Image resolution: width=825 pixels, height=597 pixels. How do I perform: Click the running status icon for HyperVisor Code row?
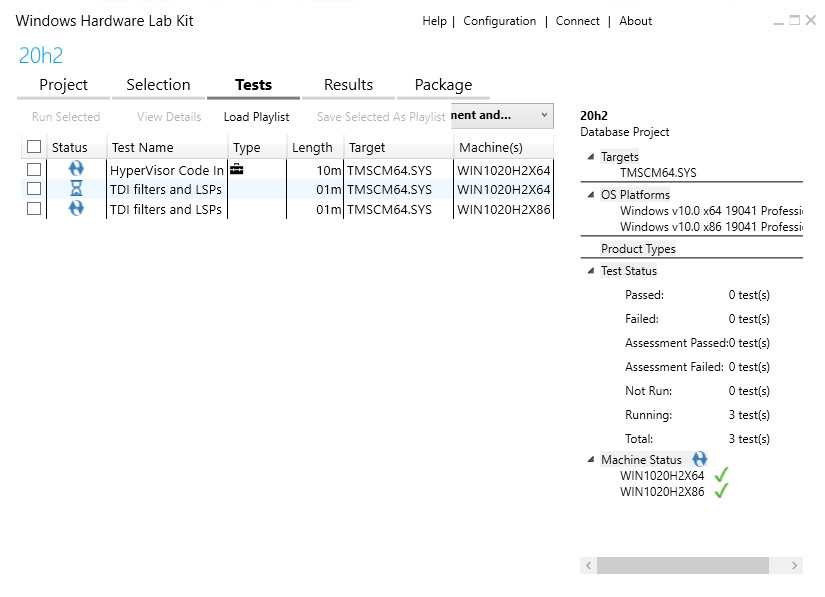pyautogui.click(x=76, y=169)
